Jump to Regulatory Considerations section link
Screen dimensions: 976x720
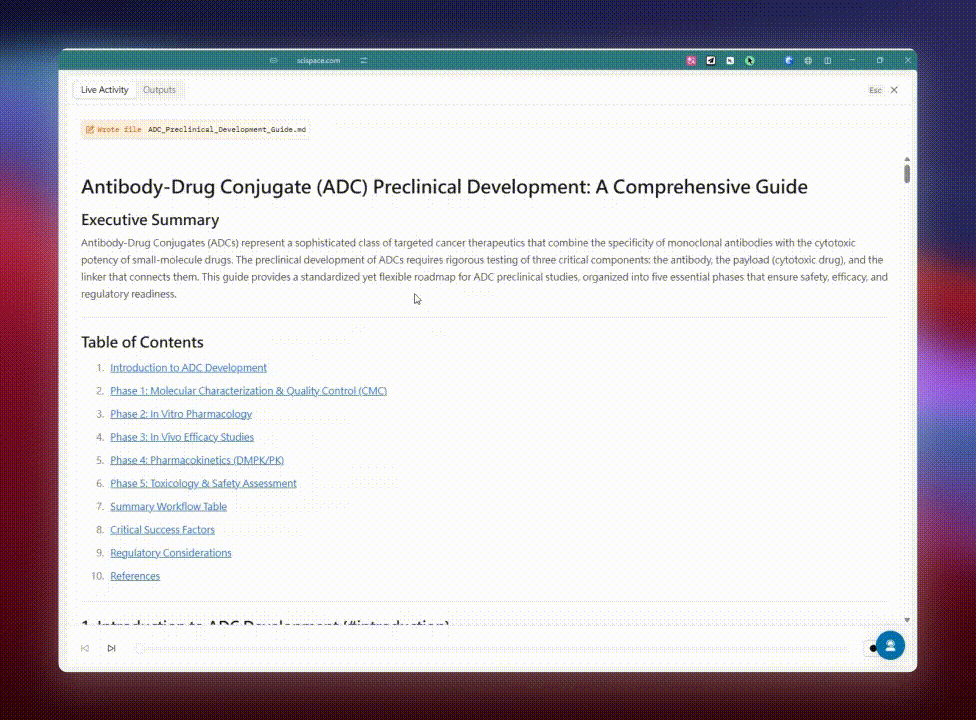coord(171,553)
